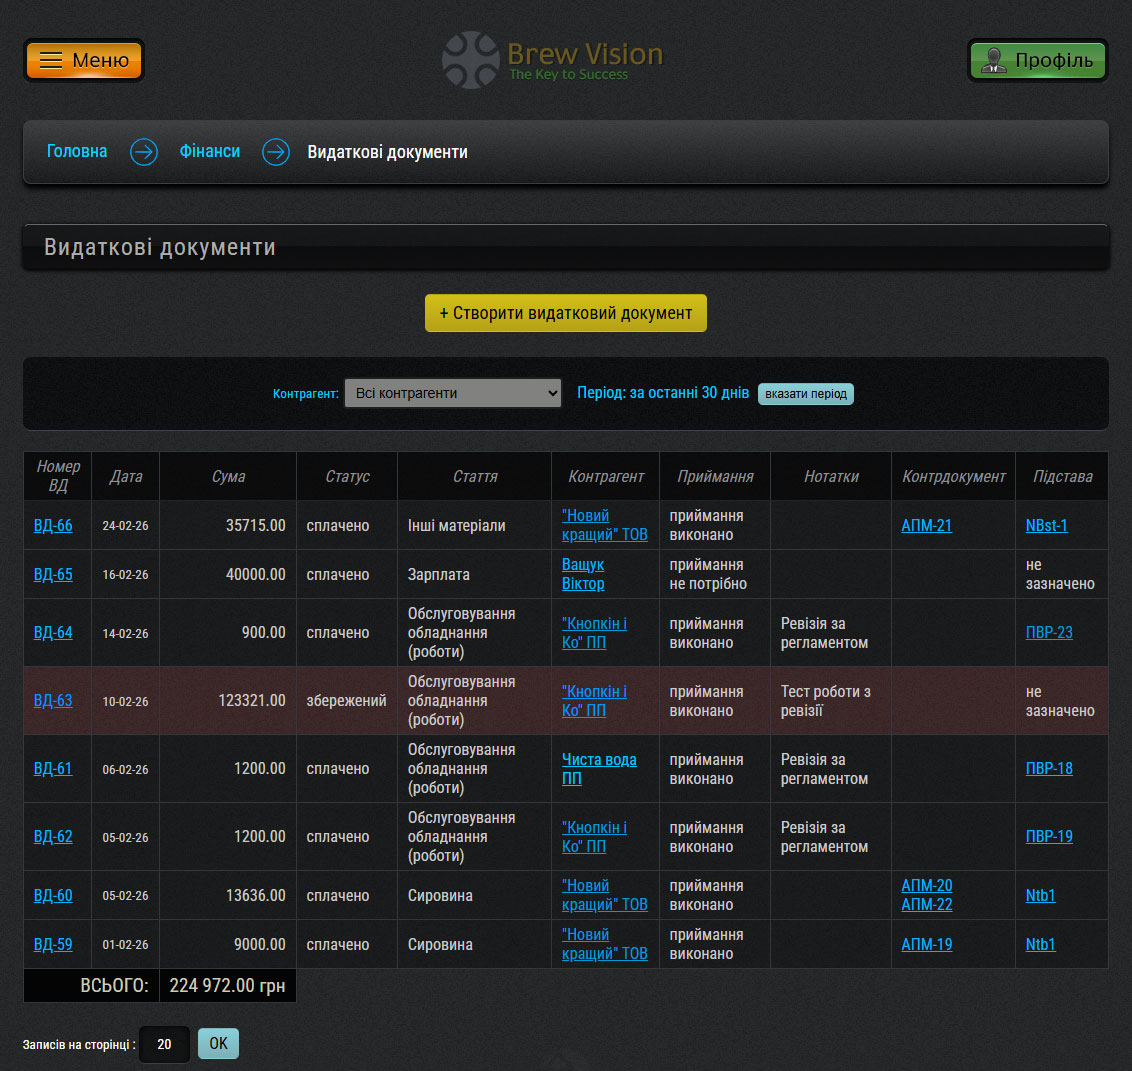
Task: Open the Profile button with user icon
Action: pyautogui.click(x=1037, y=60)
